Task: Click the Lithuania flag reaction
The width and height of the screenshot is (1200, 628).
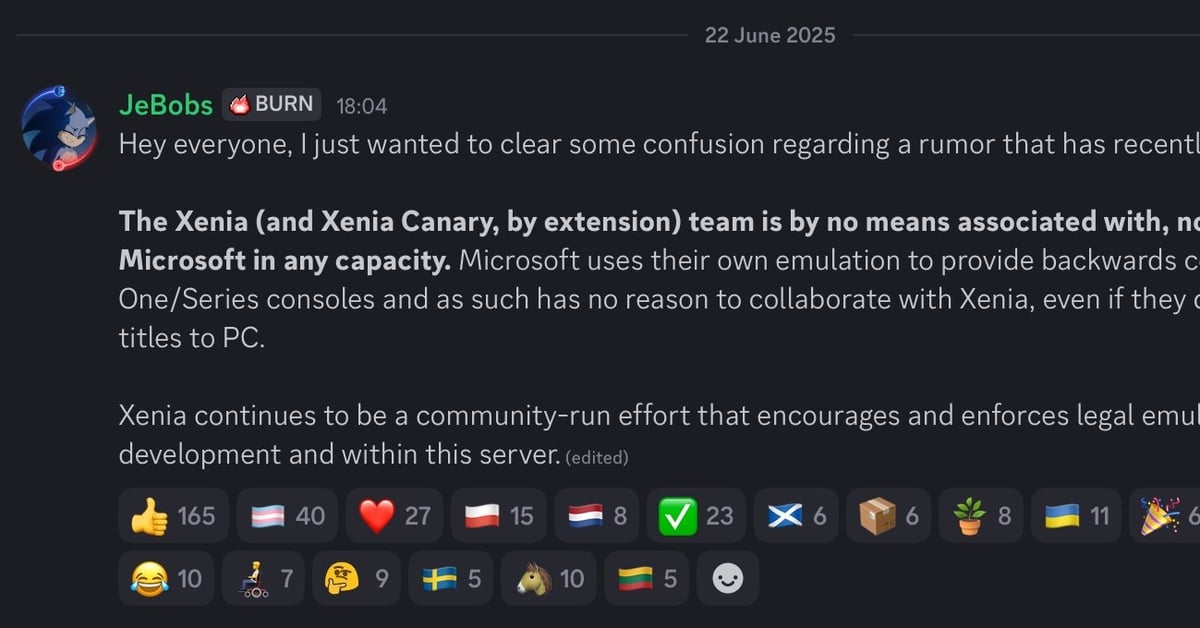Action: pyautogui.click(x=647, y=579)
